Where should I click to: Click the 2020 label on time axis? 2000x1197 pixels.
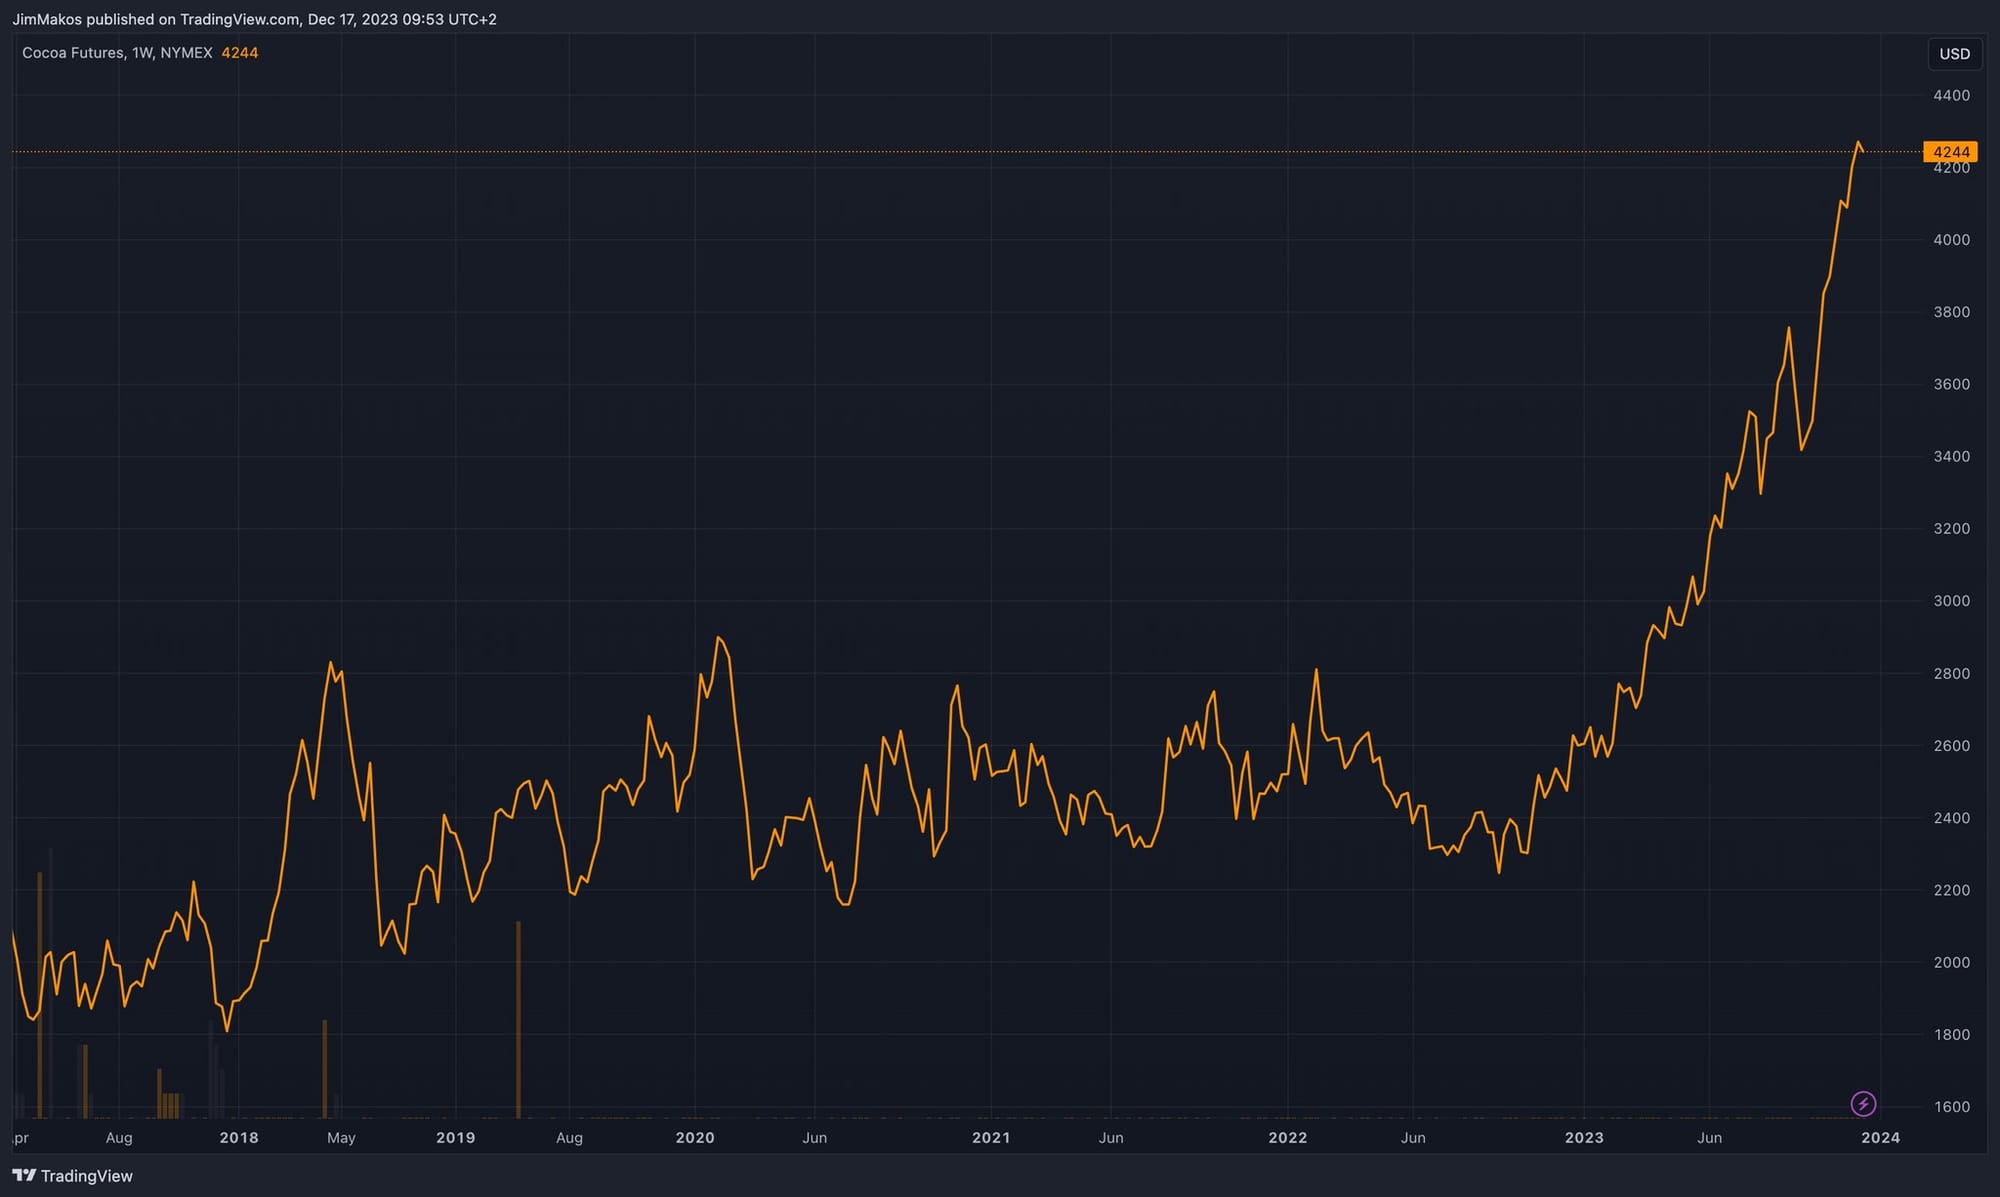coord(695,1138)
